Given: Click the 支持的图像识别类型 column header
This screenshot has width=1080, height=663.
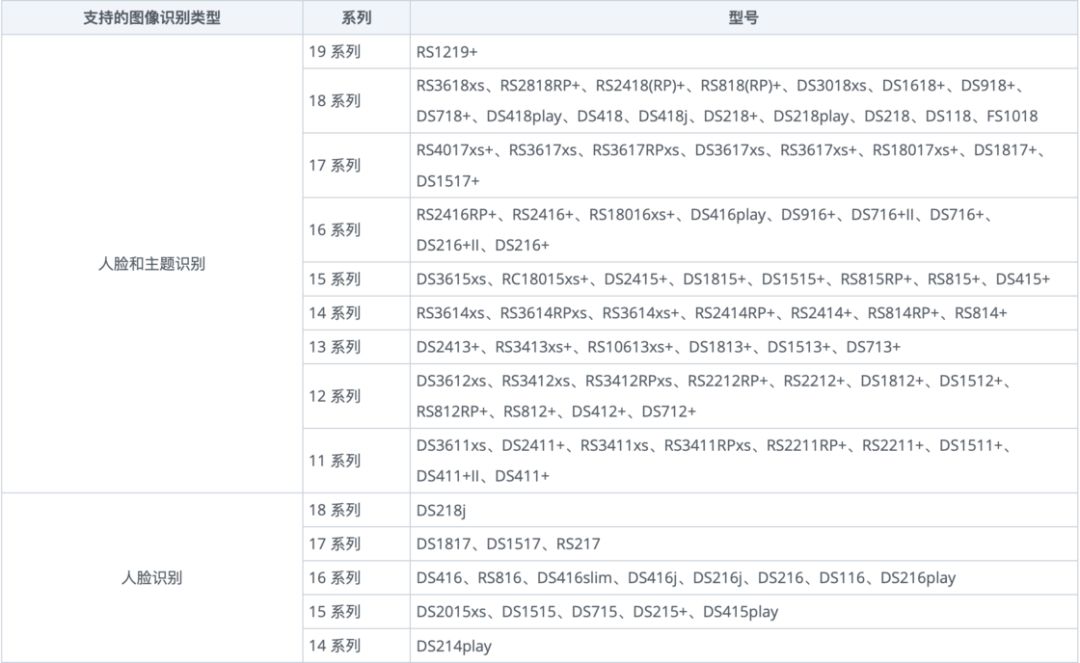Looking at the screenshot, I should tap(152, 19).
